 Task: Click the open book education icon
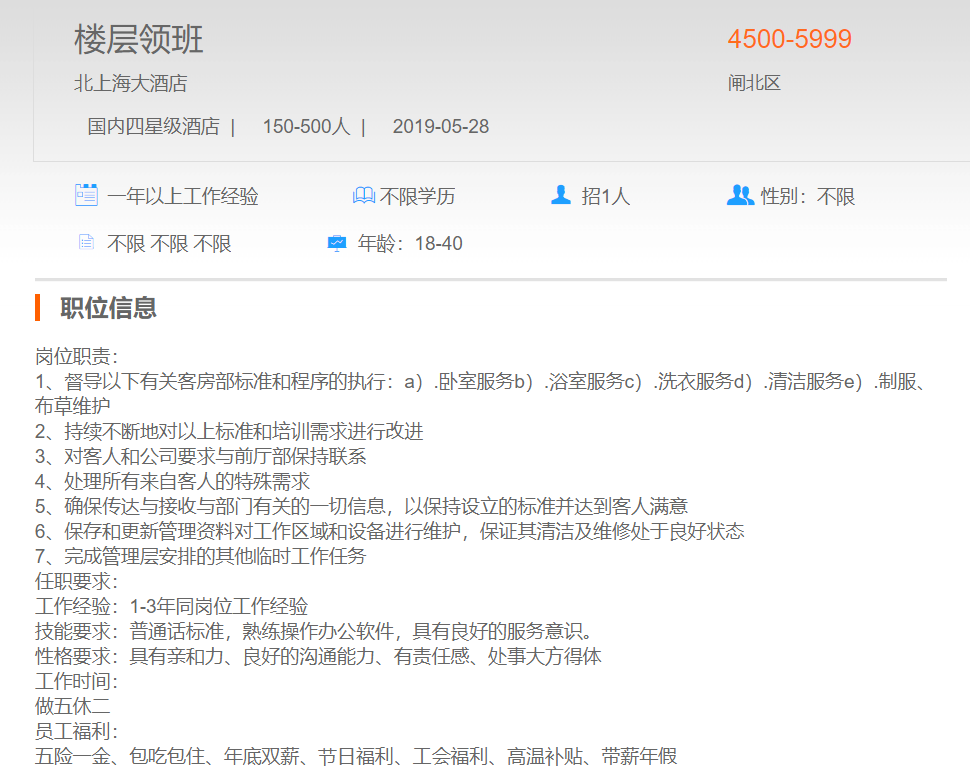tap(363, 196)
